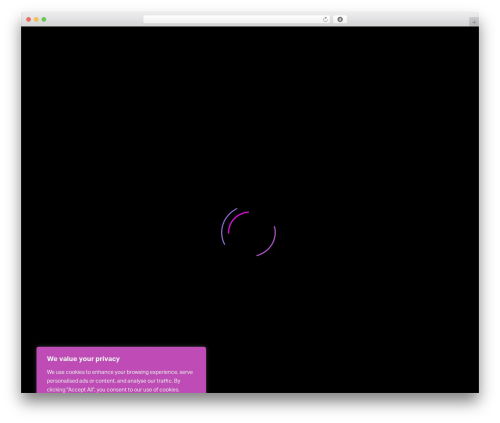The height and width of the screenshot is (423, 500).
Task: Click the red close window button
Action: pyautogui.click(x=29, y=20)
